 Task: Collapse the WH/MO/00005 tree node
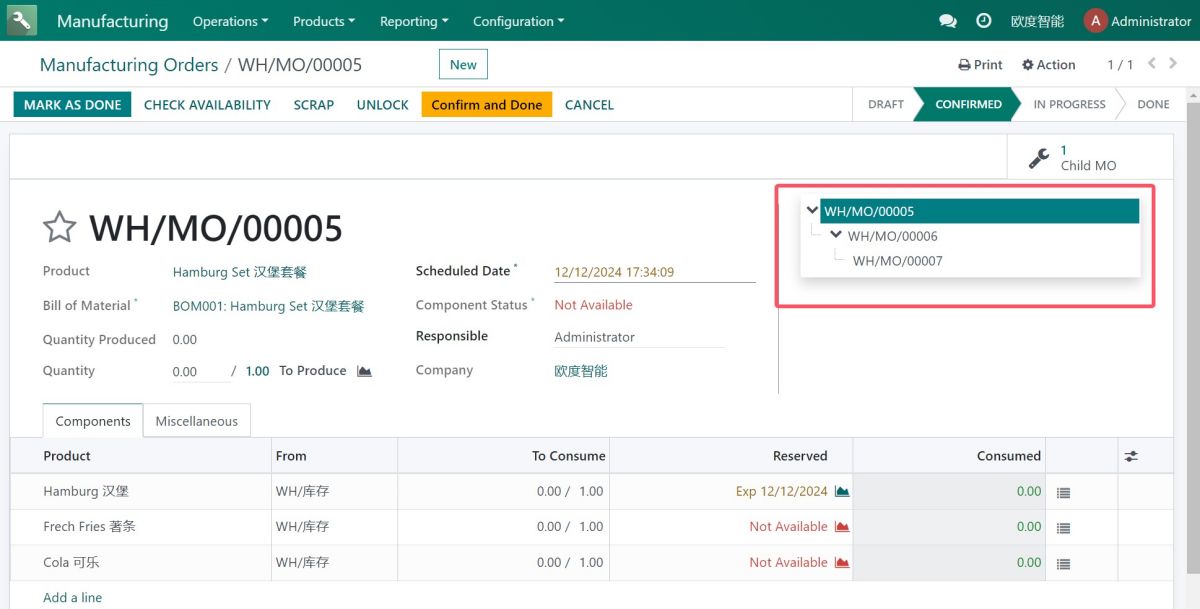812,211
